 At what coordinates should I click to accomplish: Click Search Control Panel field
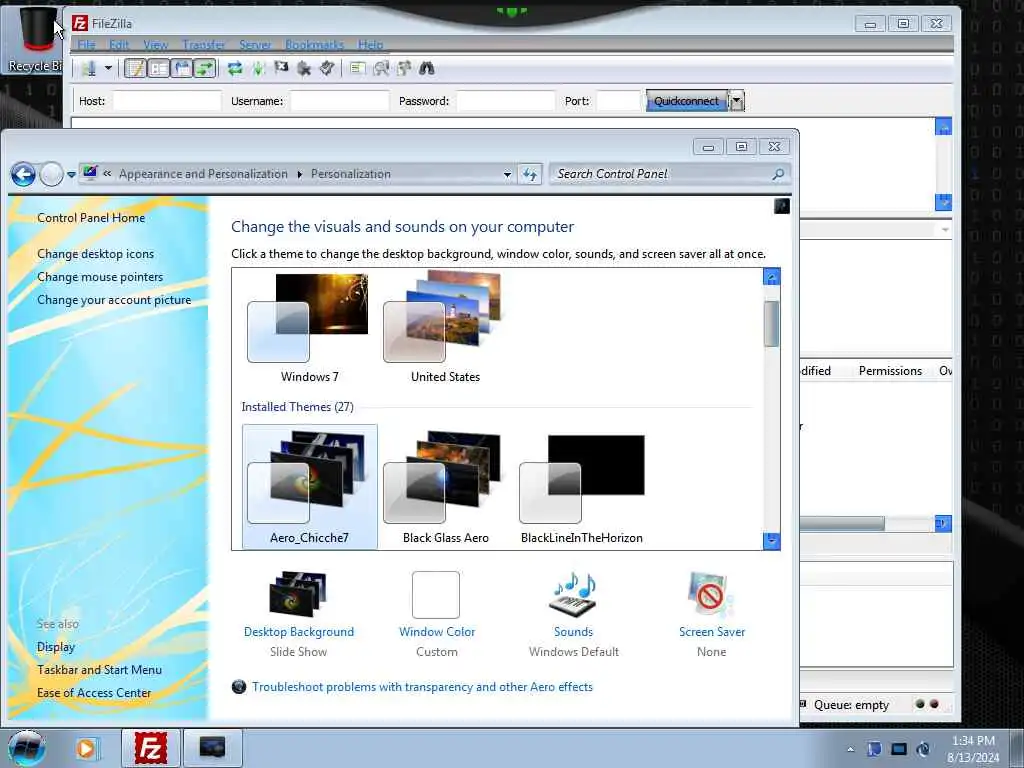[x=661, y=174]
